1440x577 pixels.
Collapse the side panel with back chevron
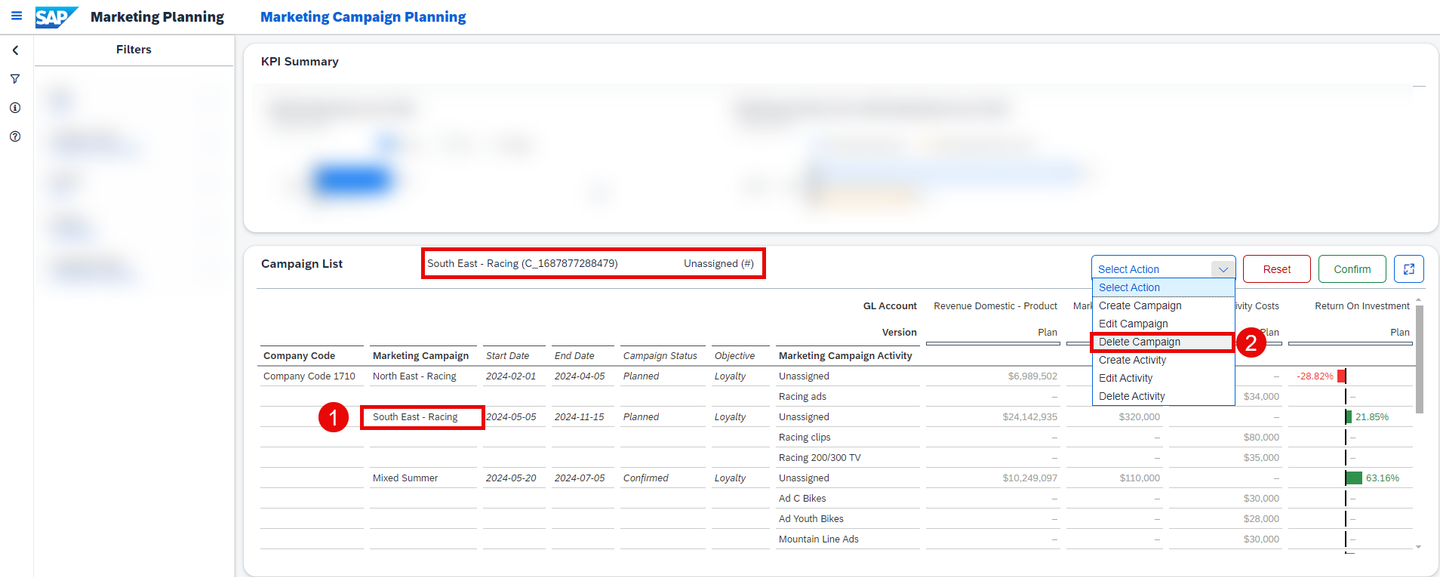[x=15, y=50]
